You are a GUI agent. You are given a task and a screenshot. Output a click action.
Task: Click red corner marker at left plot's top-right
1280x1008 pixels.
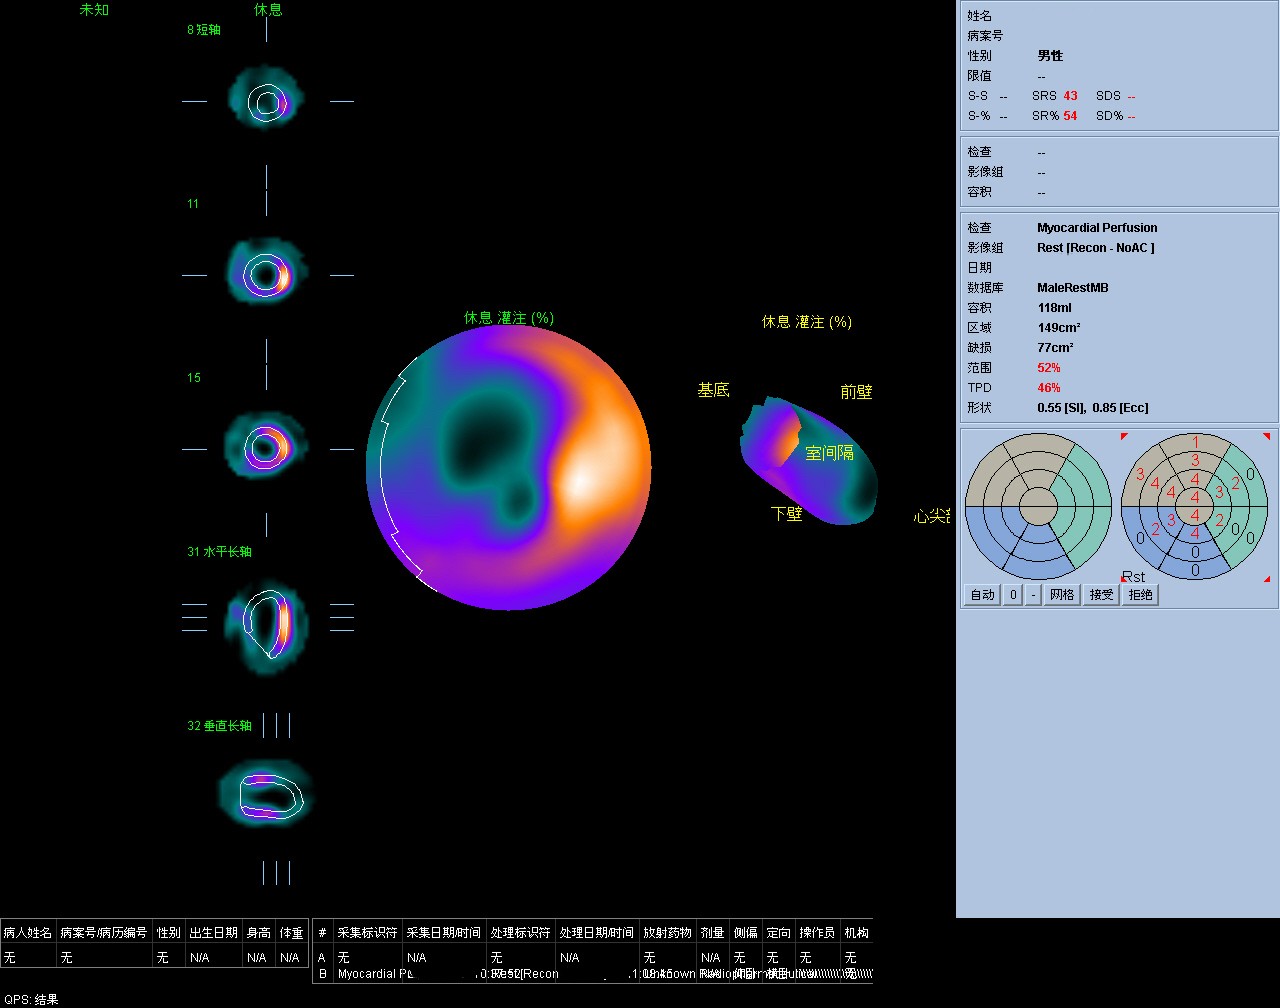pos(1124,437)
